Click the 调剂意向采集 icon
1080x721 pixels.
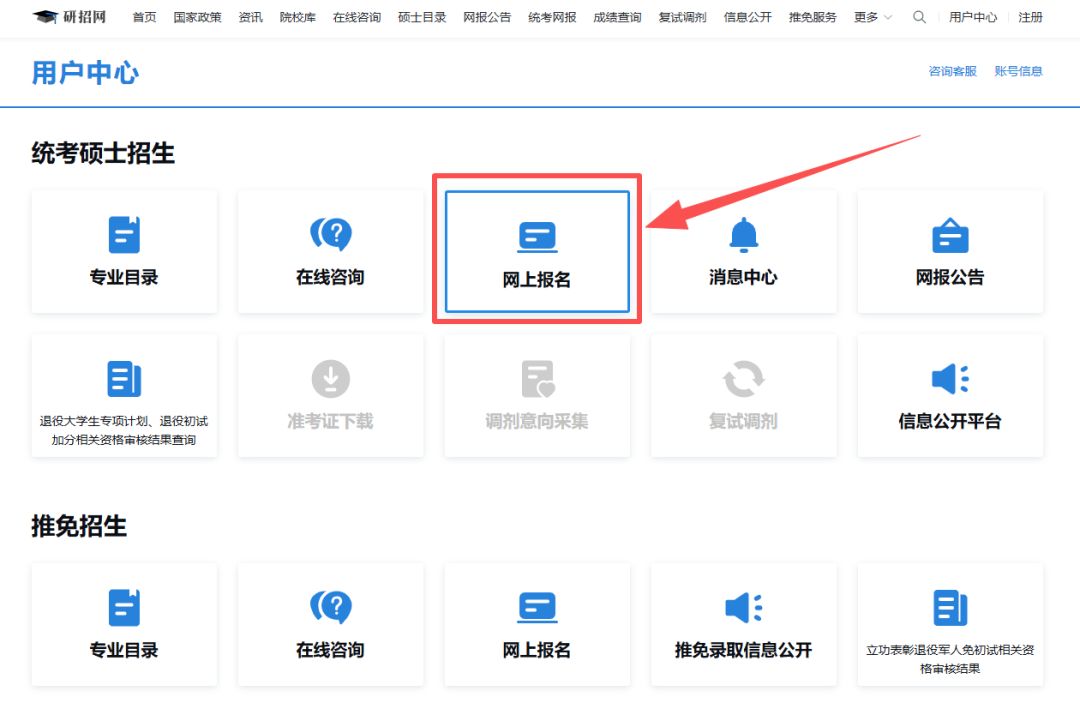click(x=537, y=379)
